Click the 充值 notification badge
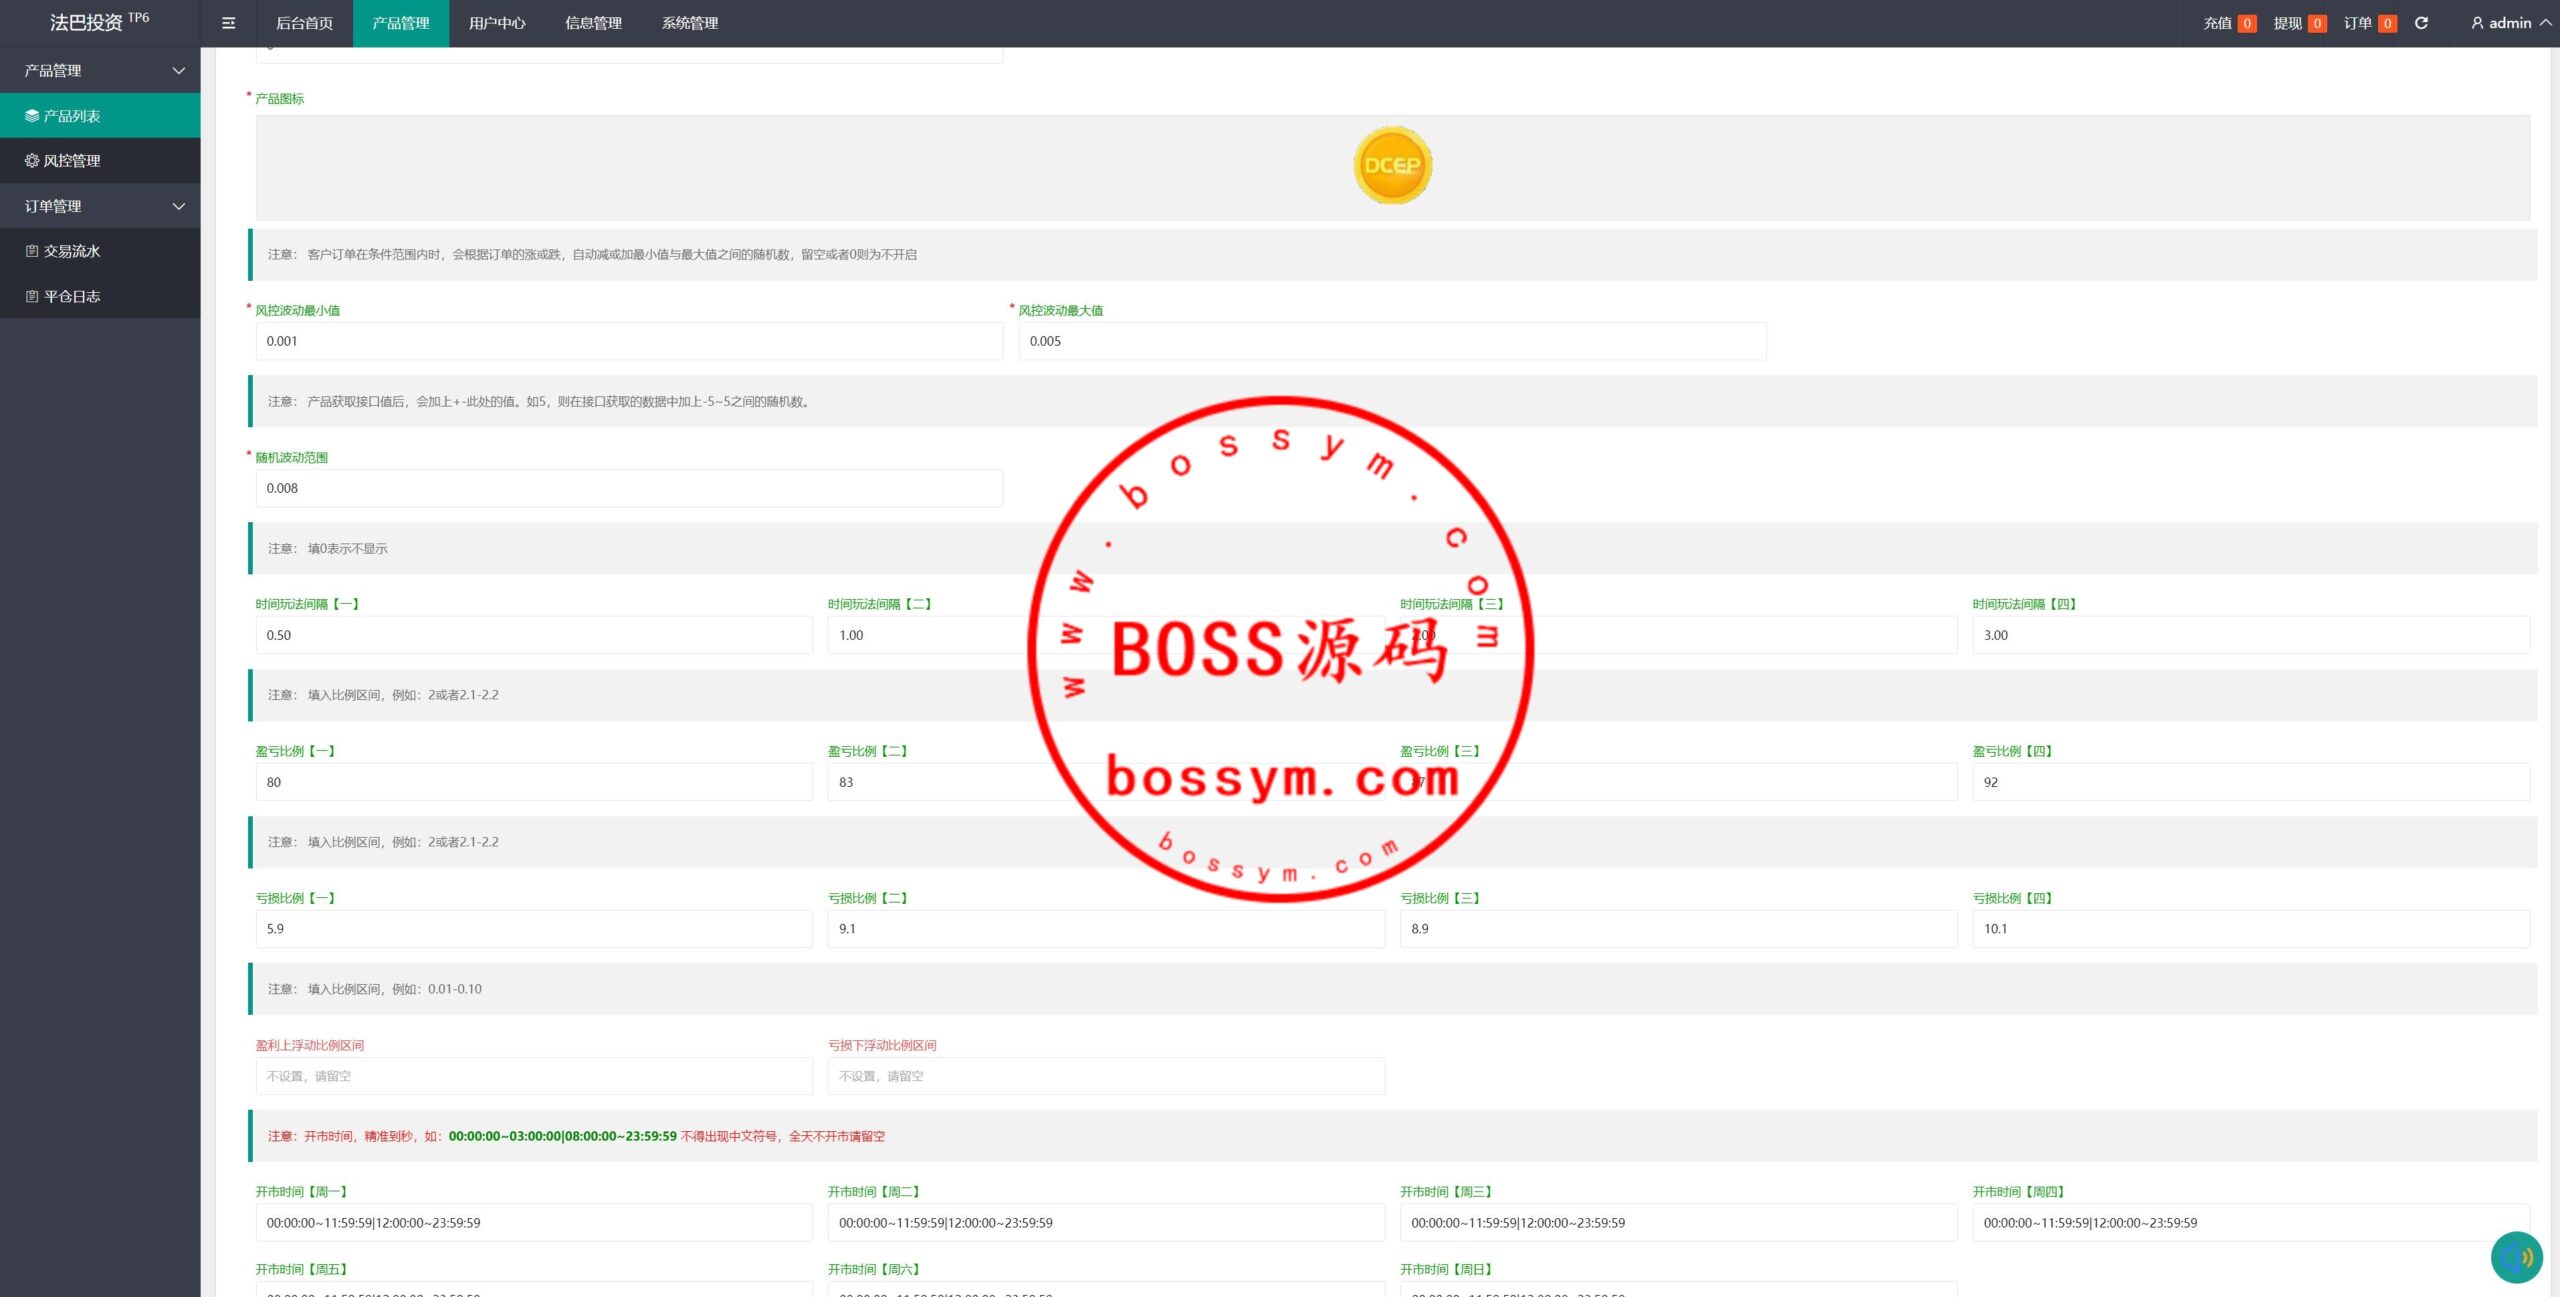 click(2247, 23)
